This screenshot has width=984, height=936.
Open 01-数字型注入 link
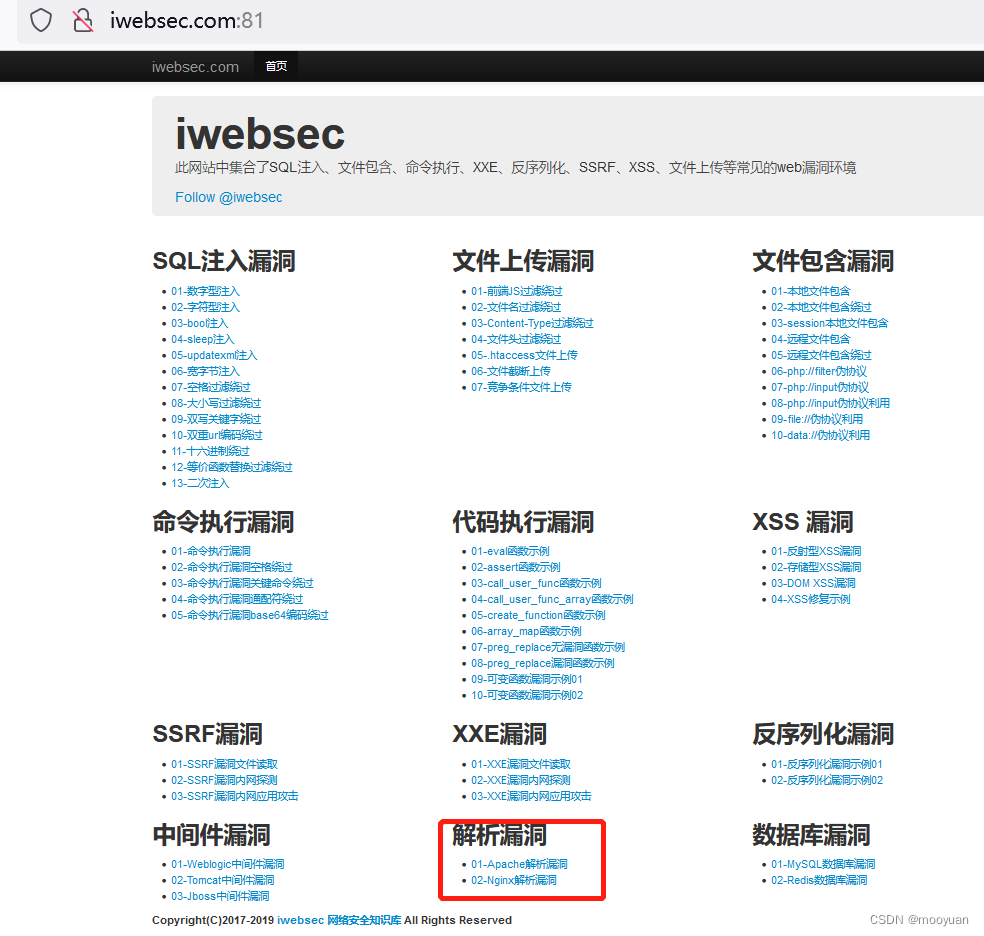(x=205, y=291)
